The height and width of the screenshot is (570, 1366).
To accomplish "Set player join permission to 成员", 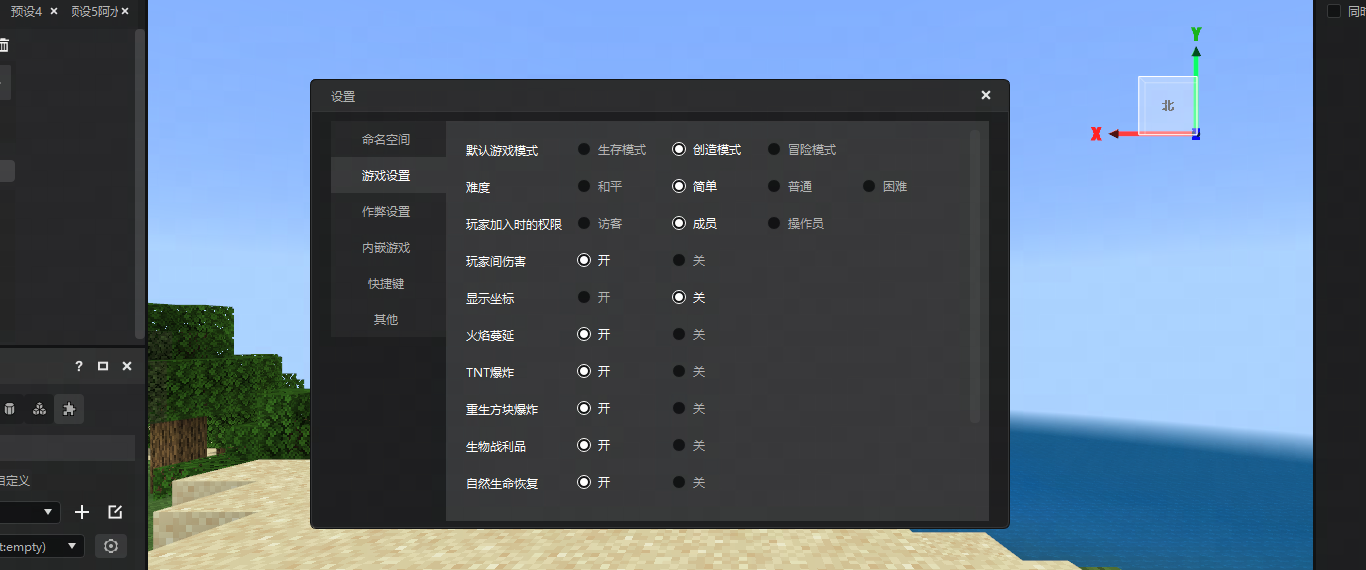I will 679,224.
